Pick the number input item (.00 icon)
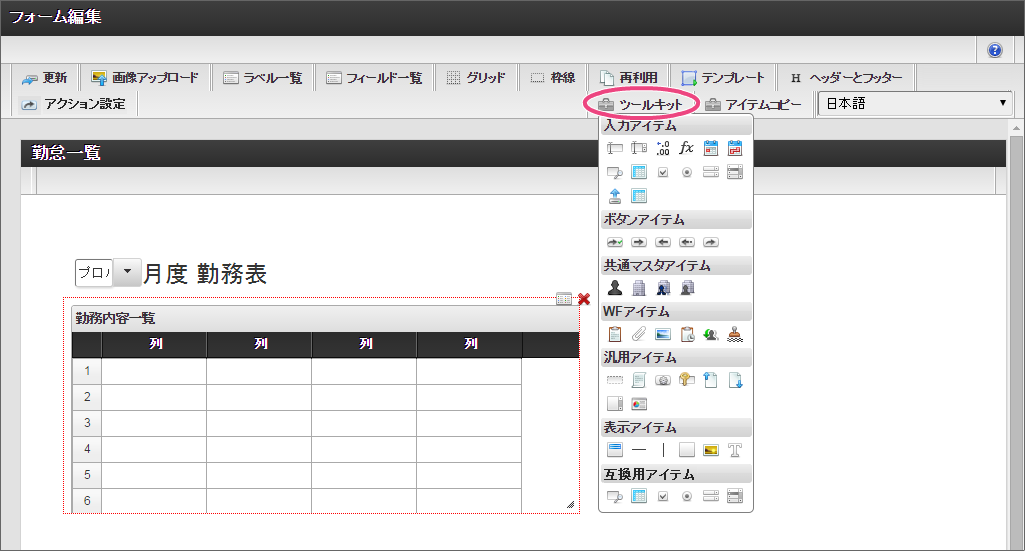Screen dimensions: 1025x551 click(662, 148)
